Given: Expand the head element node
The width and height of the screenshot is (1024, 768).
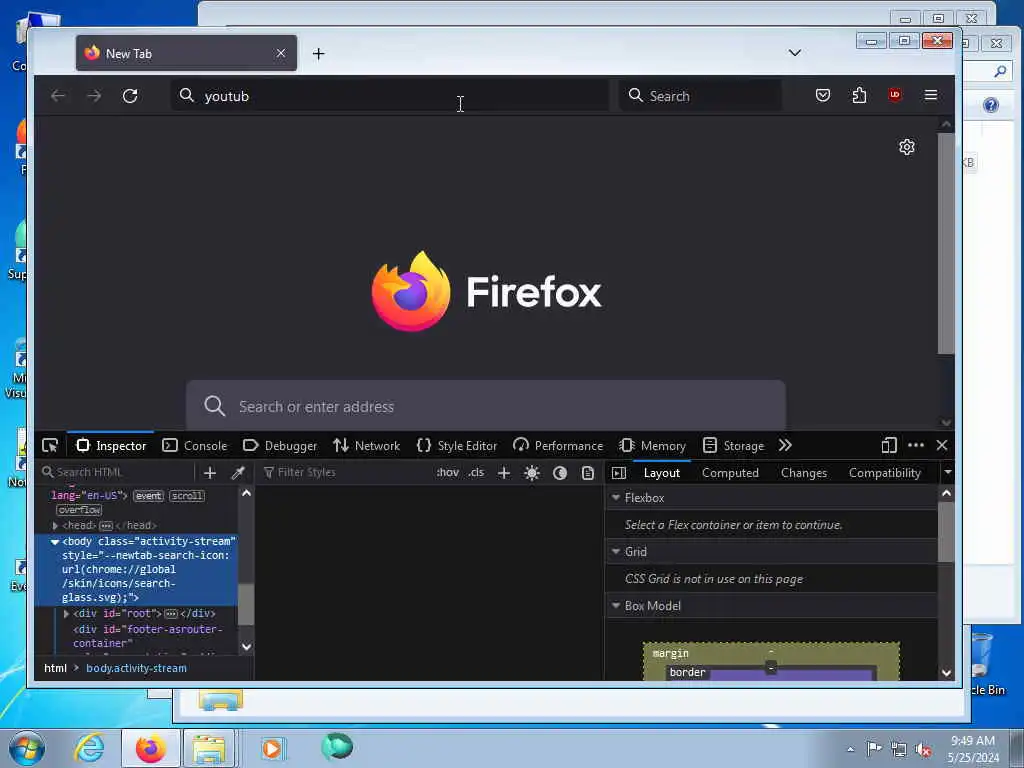Looking at the screenshot, I should (56, 526).
